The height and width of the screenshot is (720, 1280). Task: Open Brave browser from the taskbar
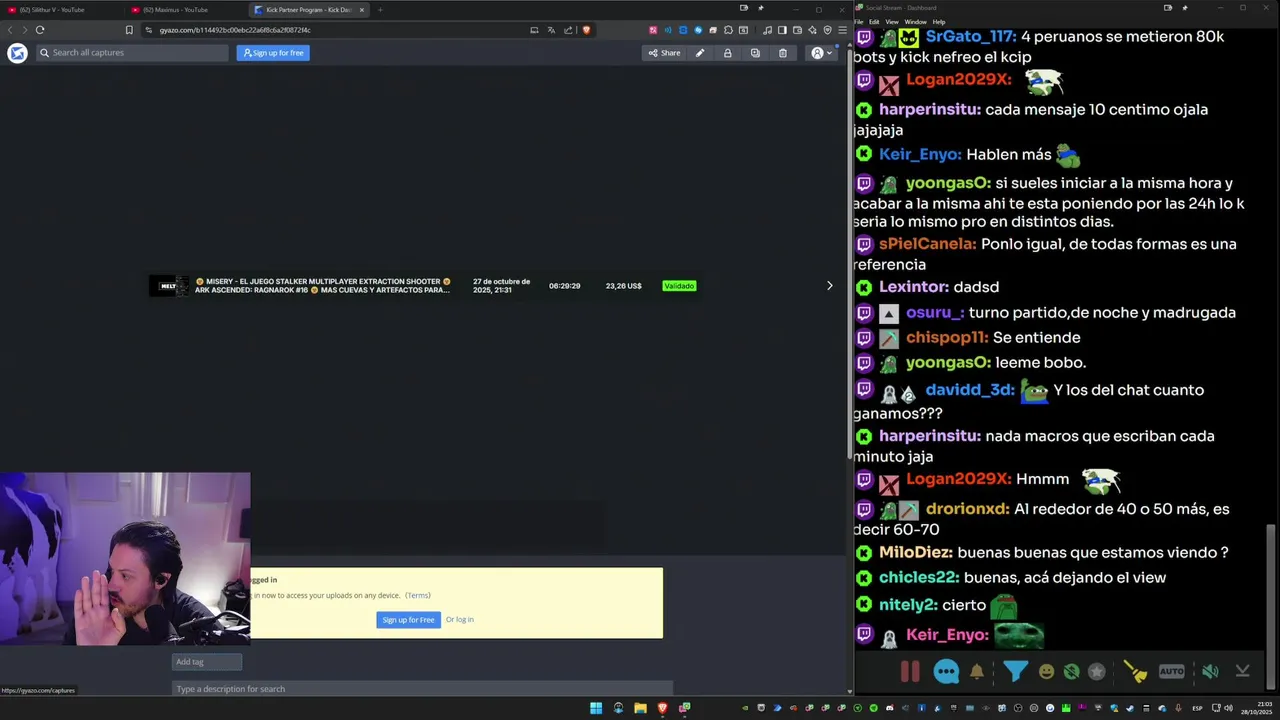click(x=662, y=708)
